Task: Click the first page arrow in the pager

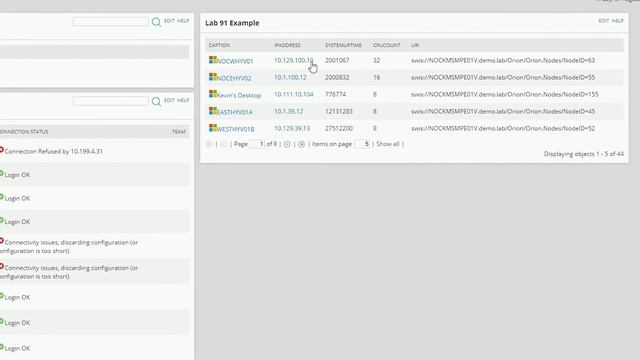Action: tap(209, 144)
